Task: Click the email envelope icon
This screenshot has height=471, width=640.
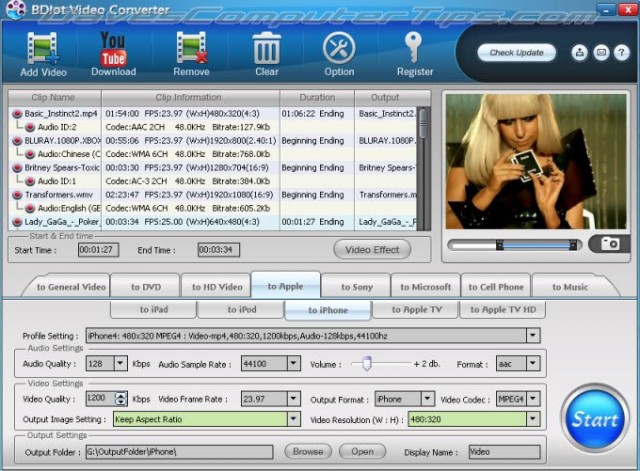Action: (601, 53)
